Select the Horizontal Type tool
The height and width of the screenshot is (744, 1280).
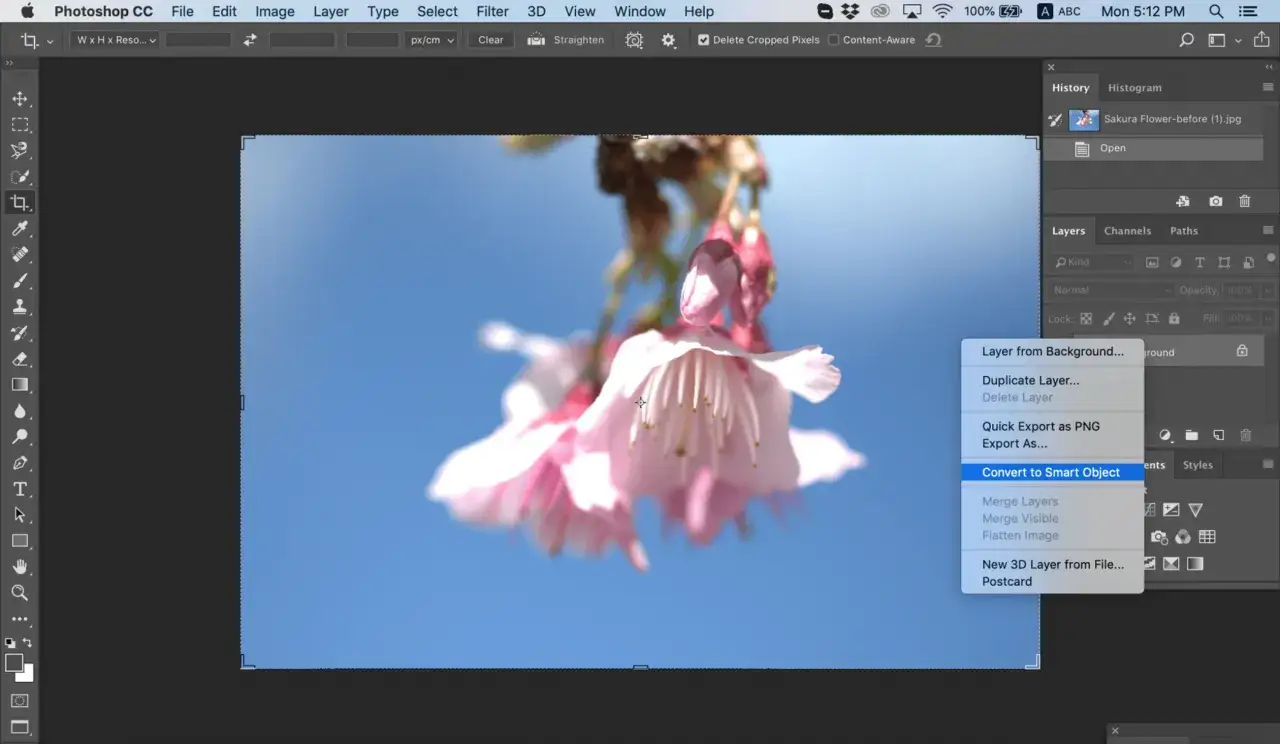(19, 489)
